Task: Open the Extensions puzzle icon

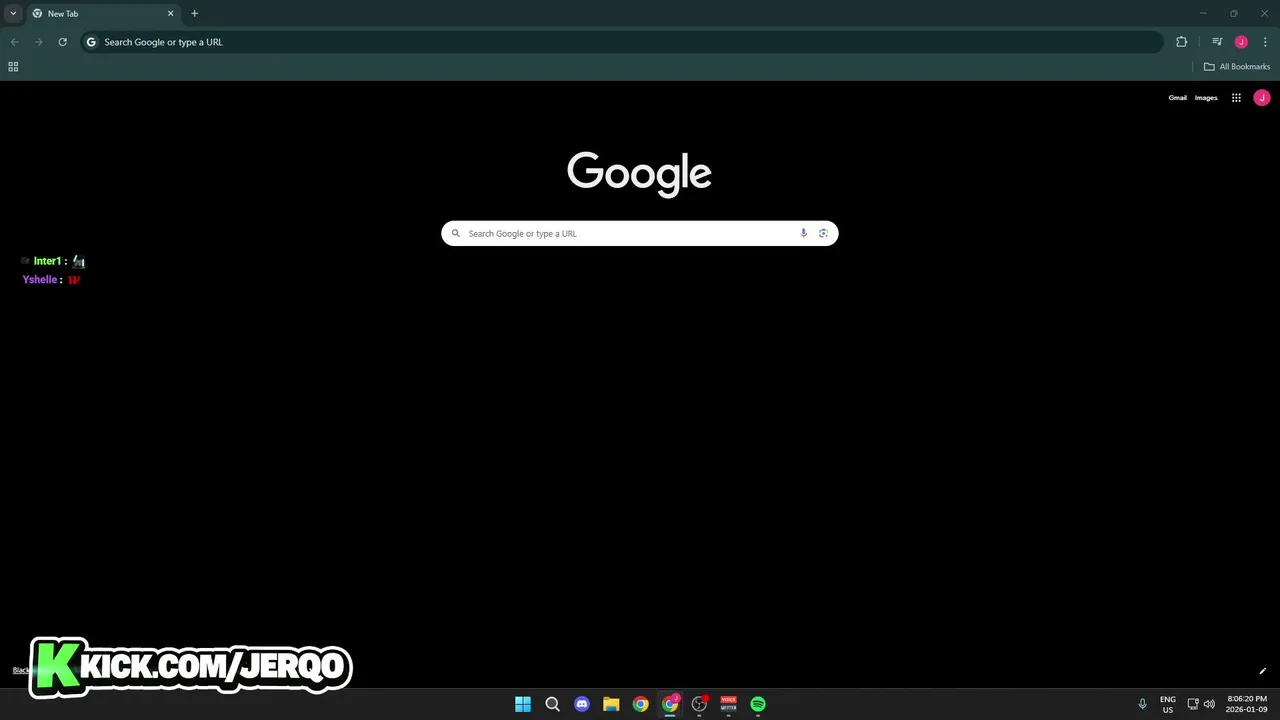Action: [1181, 42]
